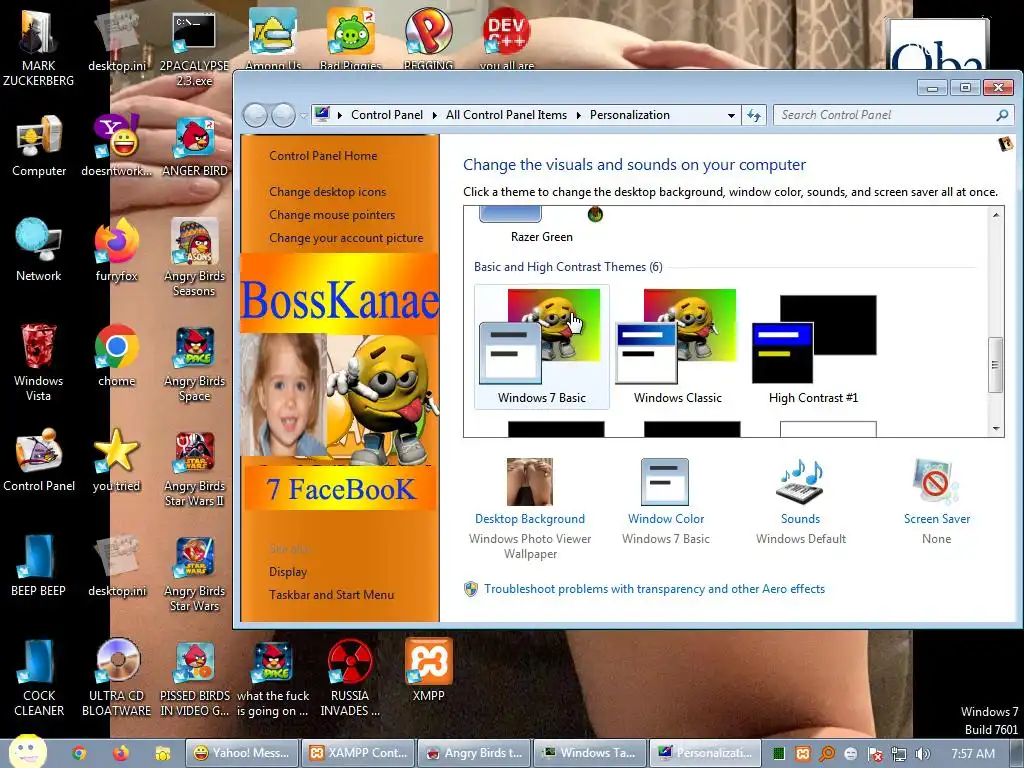The width and height of the screenshot is (1024, 768).
Task: Select the High Contrast #1 theme
Action: click(813, 347)
